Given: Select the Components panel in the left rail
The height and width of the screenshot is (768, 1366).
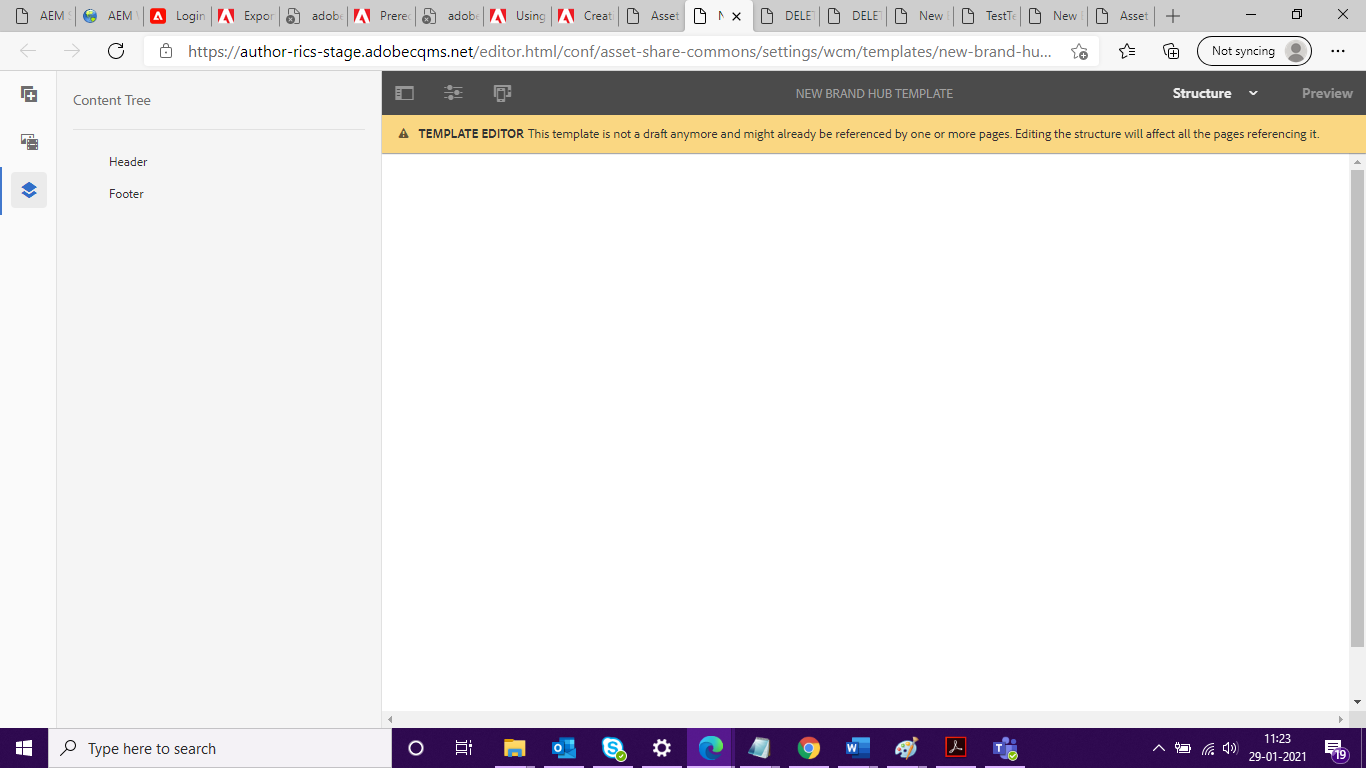Looking at the screenshot, I should [x=28, y=94].
